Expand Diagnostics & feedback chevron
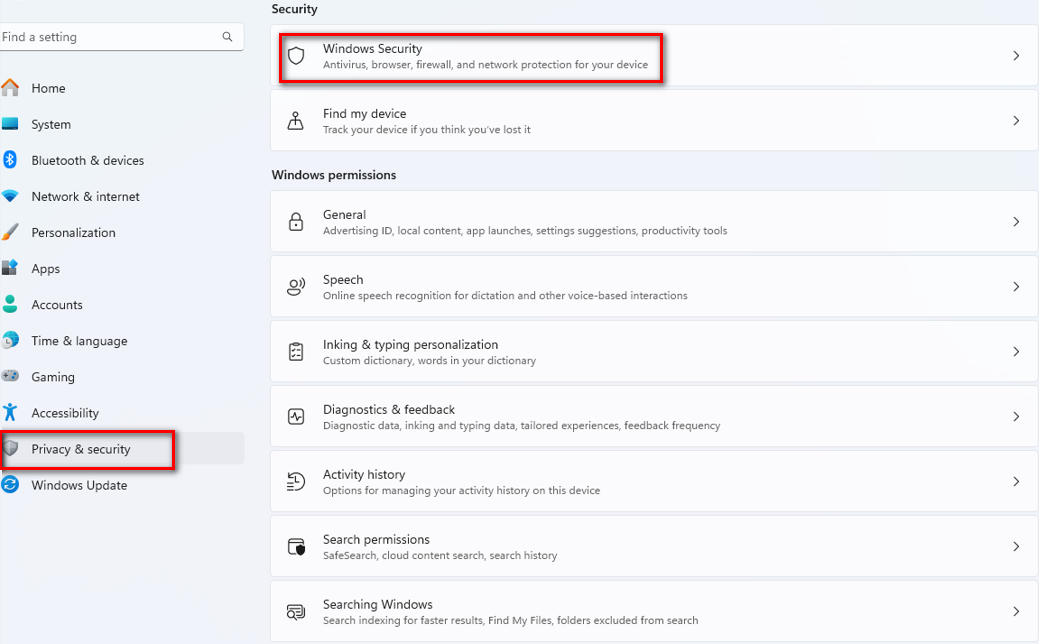The height and width of the screenshot is (644, 1039). pyautogui.click(x=1016, y=416)
